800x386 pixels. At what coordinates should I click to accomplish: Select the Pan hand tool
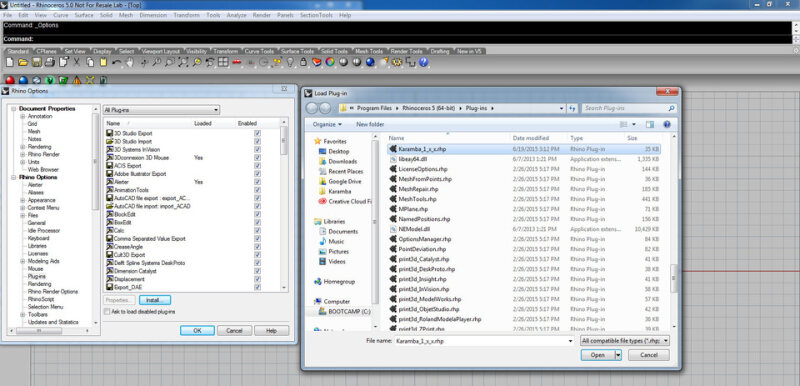click(x=130, y=62)
